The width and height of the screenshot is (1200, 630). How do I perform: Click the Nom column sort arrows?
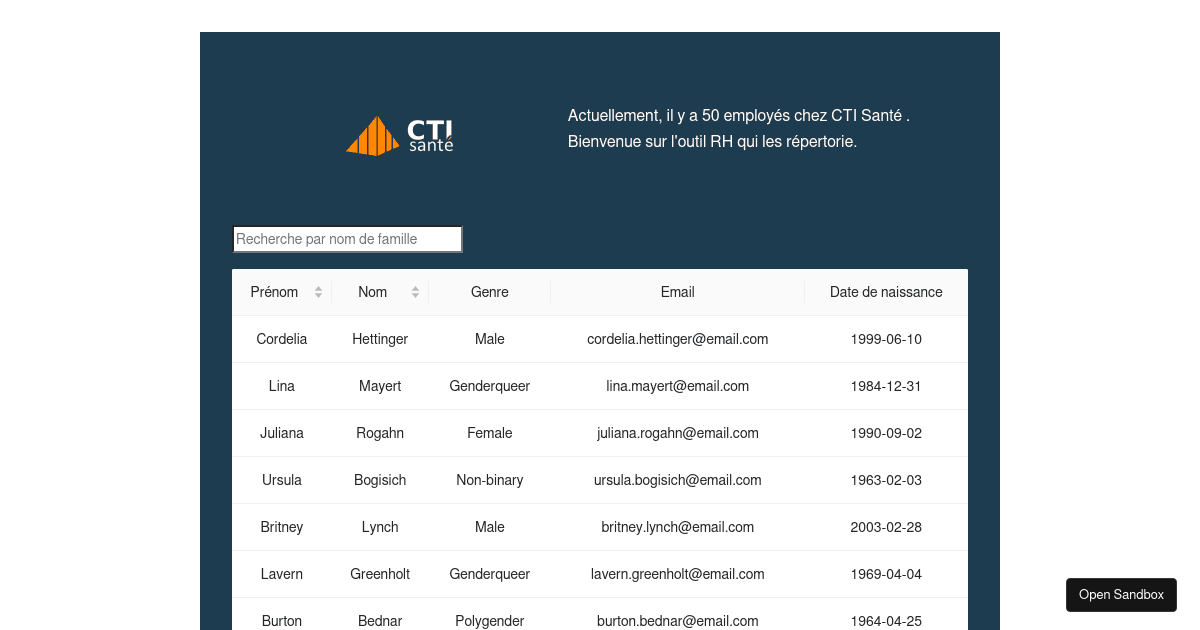pos(415,292)
